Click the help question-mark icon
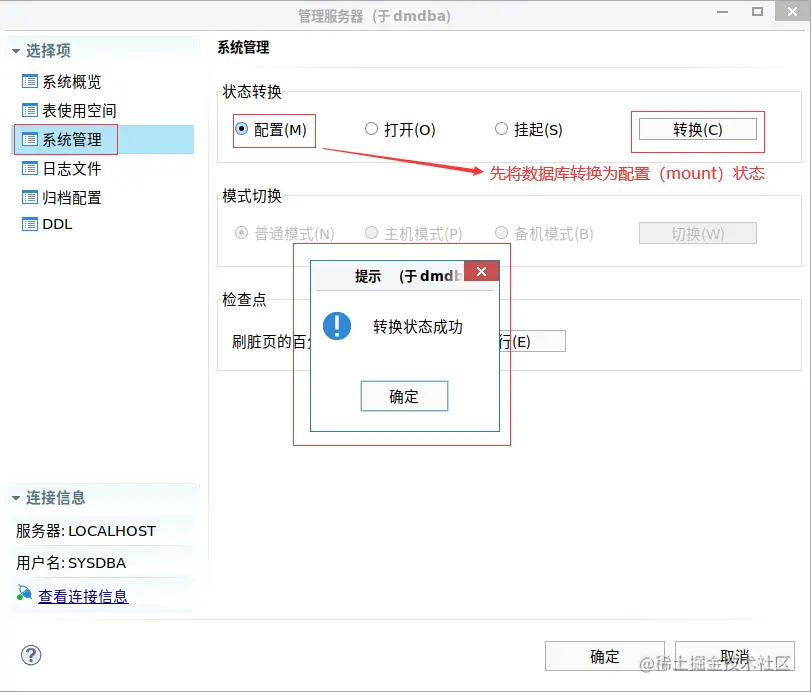Image resolution: width=811 pixels, height=693 pixels. (30, 655)
